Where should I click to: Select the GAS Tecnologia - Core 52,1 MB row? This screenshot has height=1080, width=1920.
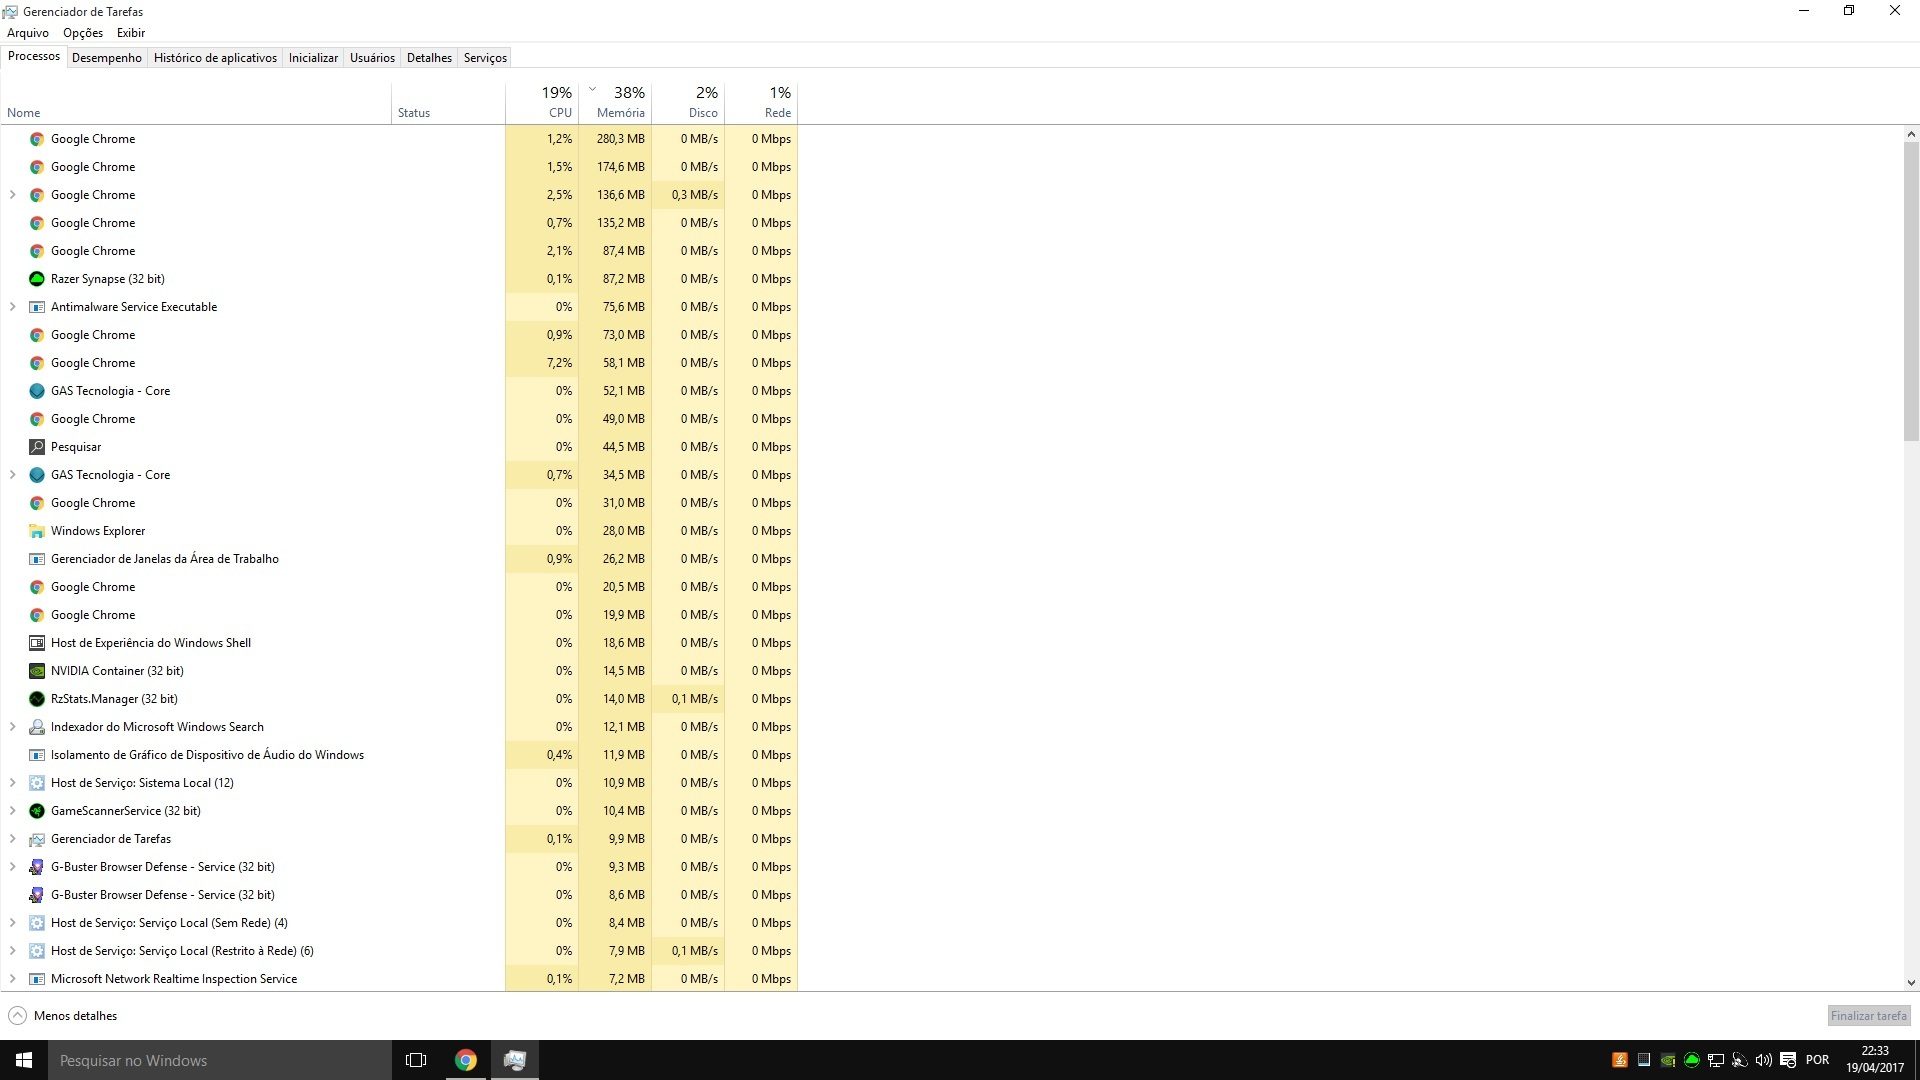tap(400, 391)
